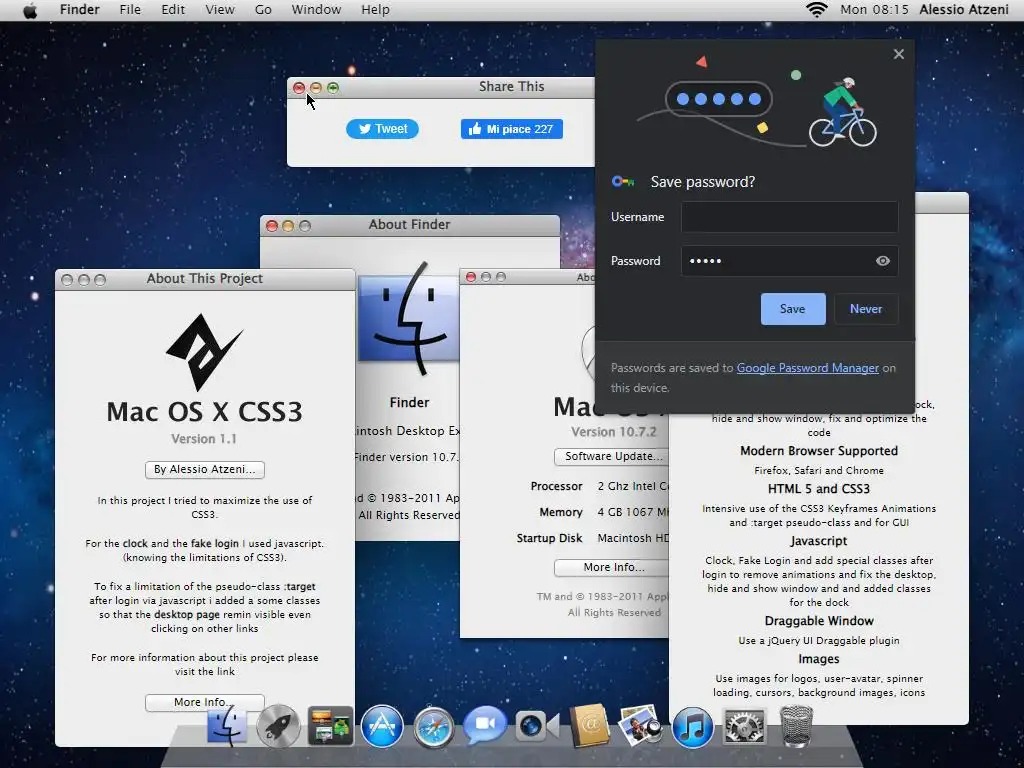The height and width of the screenshot is (768, 1024).
Task: Click the Wi-Fi status icon
Action: 816,10
